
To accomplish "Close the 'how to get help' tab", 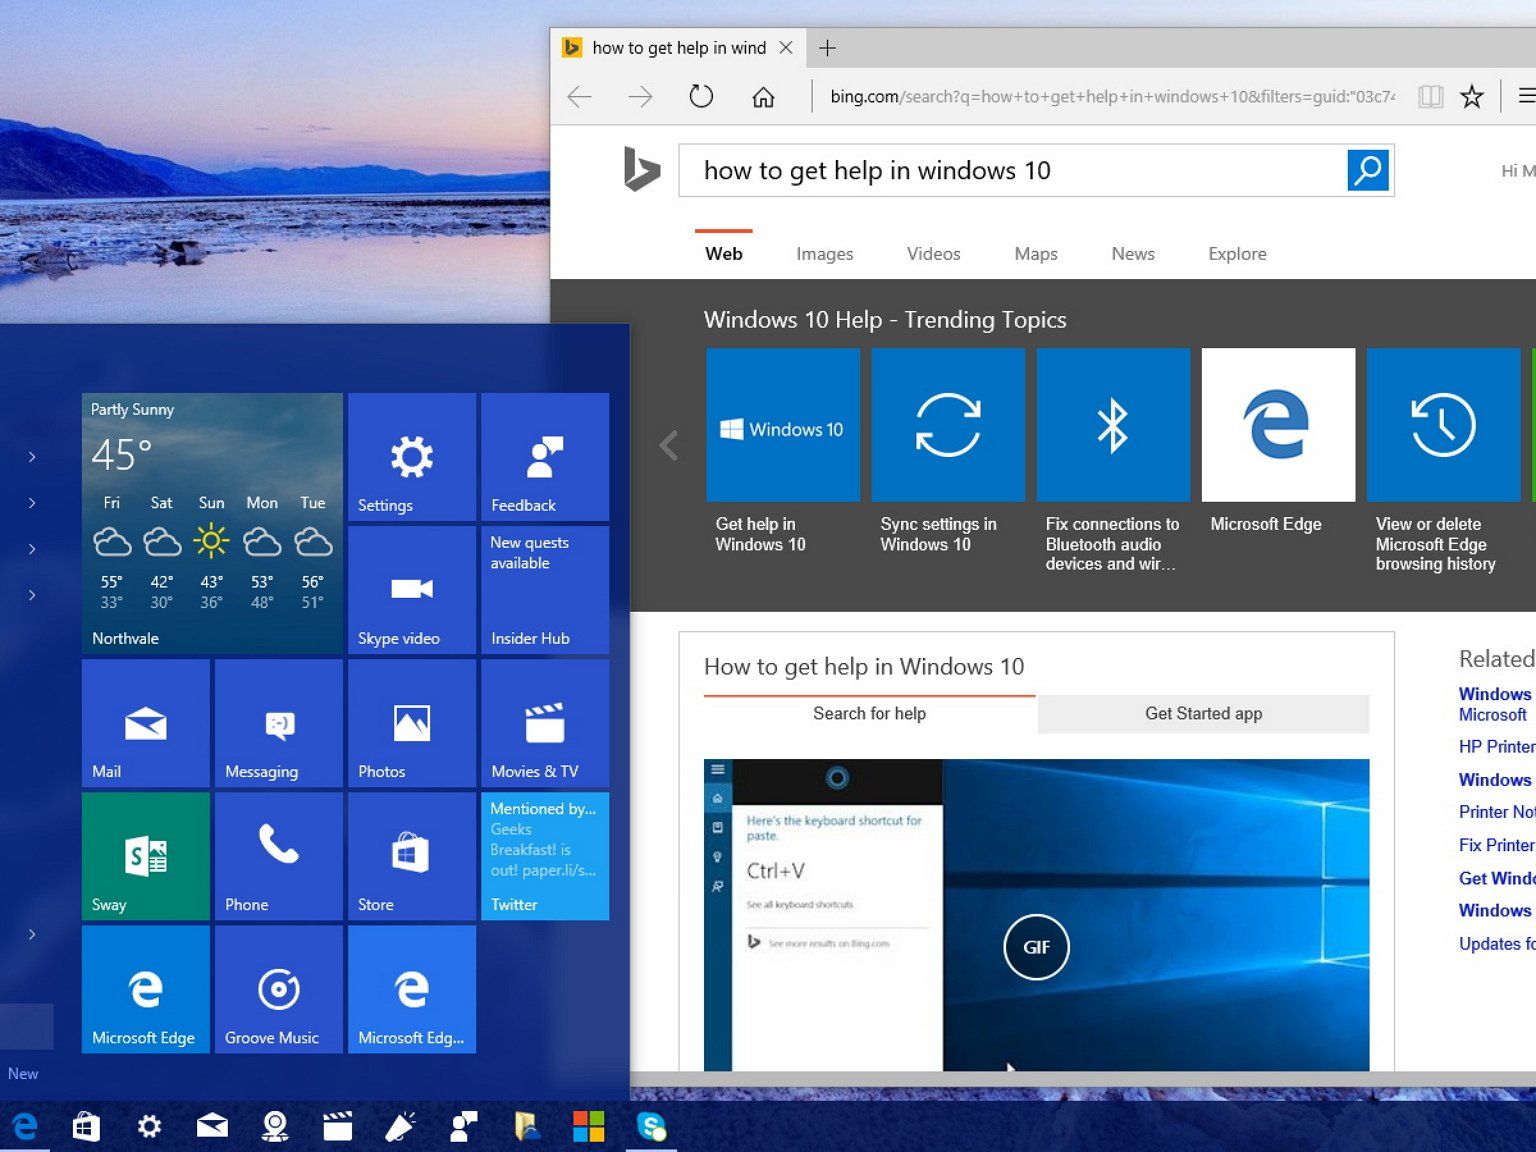I will [x=786, y=48].
